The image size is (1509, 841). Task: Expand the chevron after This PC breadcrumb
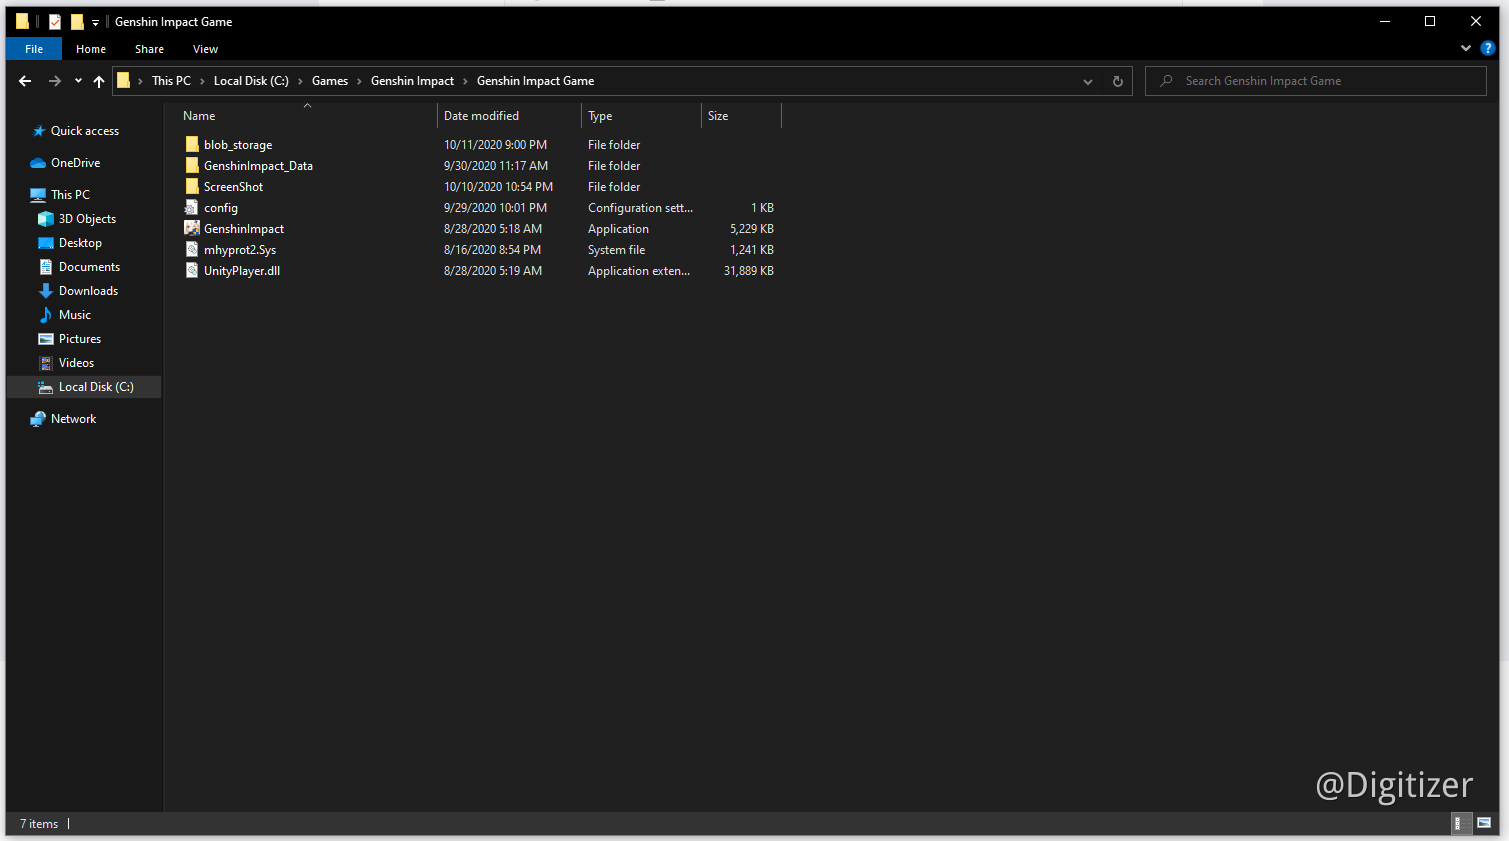[x=202, y=81]
